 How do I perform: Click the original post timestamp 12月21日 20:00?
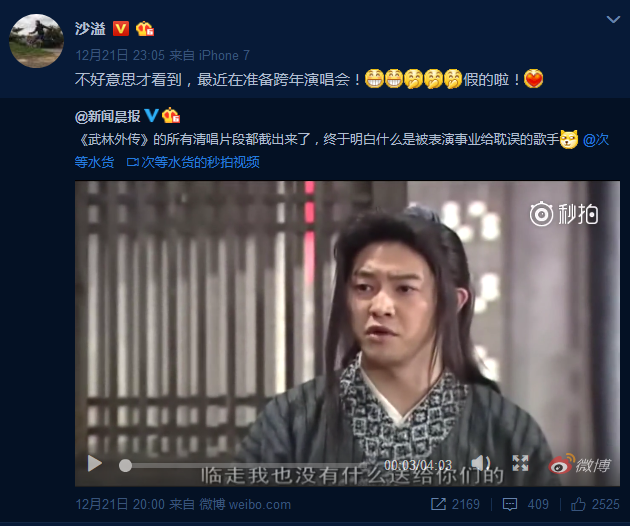tap(120, 505)
